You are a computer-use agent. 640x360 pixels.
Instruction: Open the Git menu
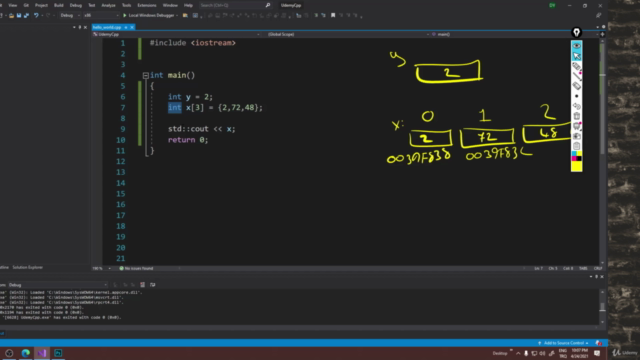26,5
